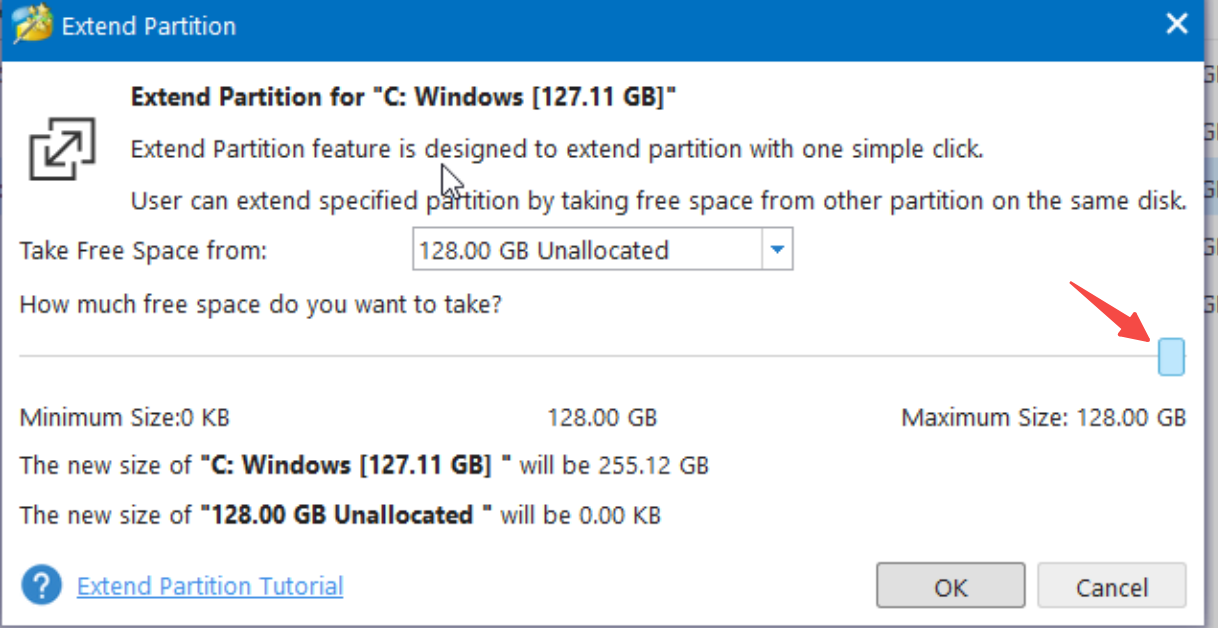Click the 128.00 GB Unallocated combo box

tap(603, 250)
